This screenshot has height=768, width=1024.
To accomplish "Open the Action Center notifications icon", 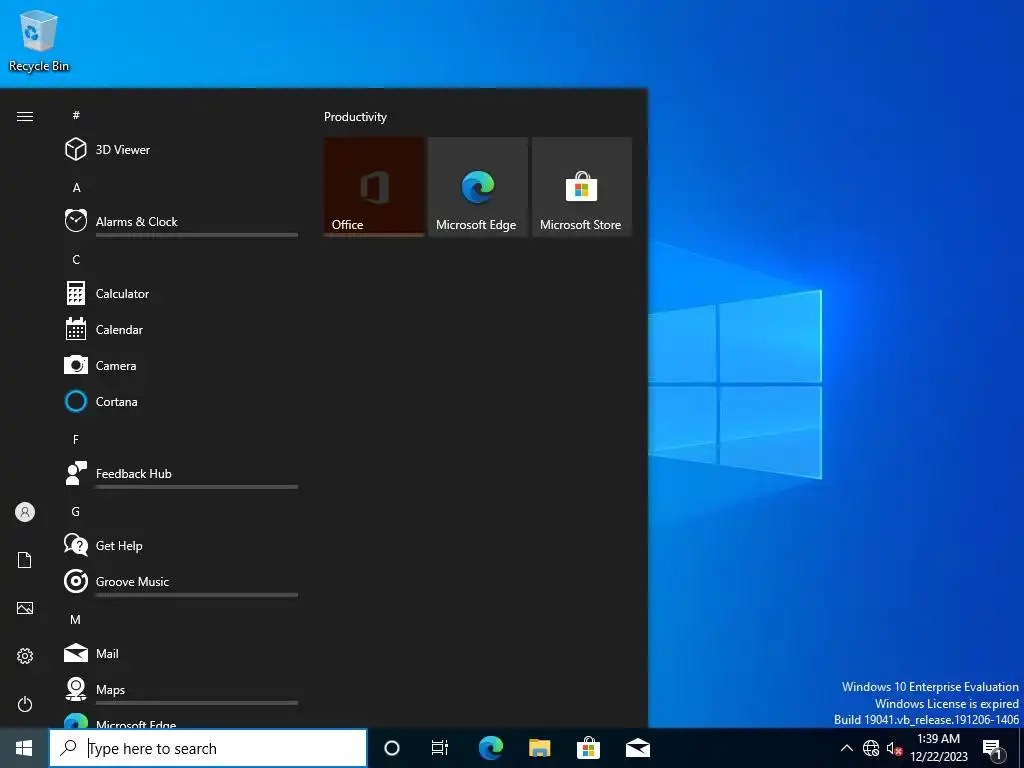I will click(x=993, y=749).
